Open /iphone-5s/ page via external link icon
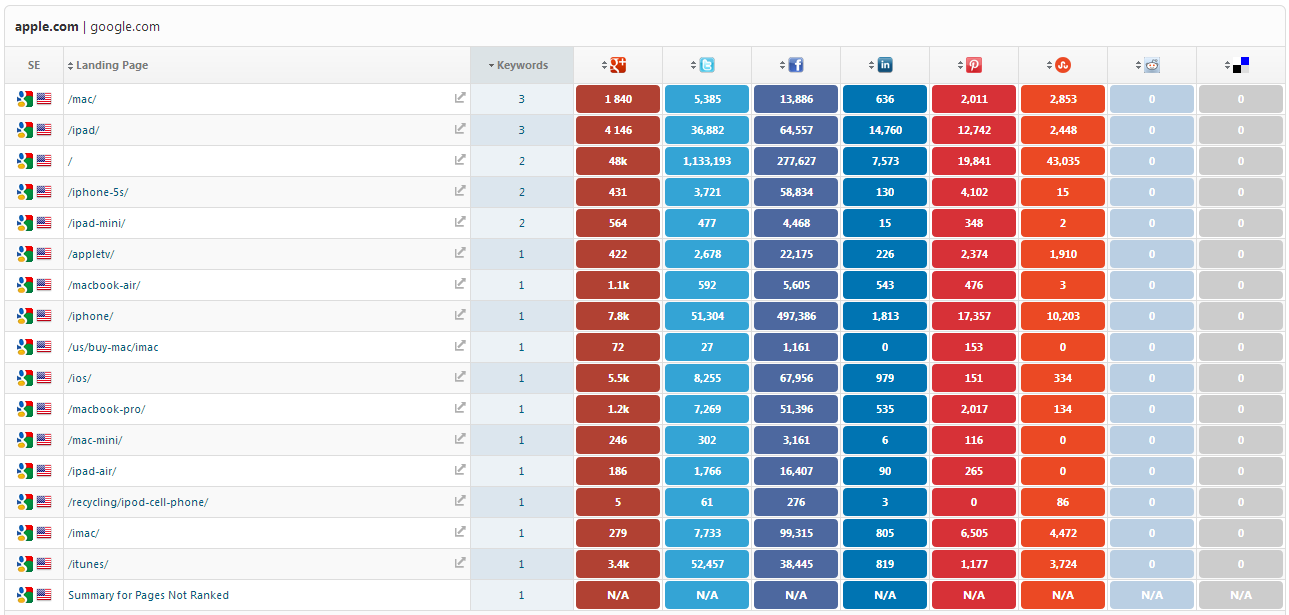This screenshot has width=1289, height=615. [x=460, y=191]
